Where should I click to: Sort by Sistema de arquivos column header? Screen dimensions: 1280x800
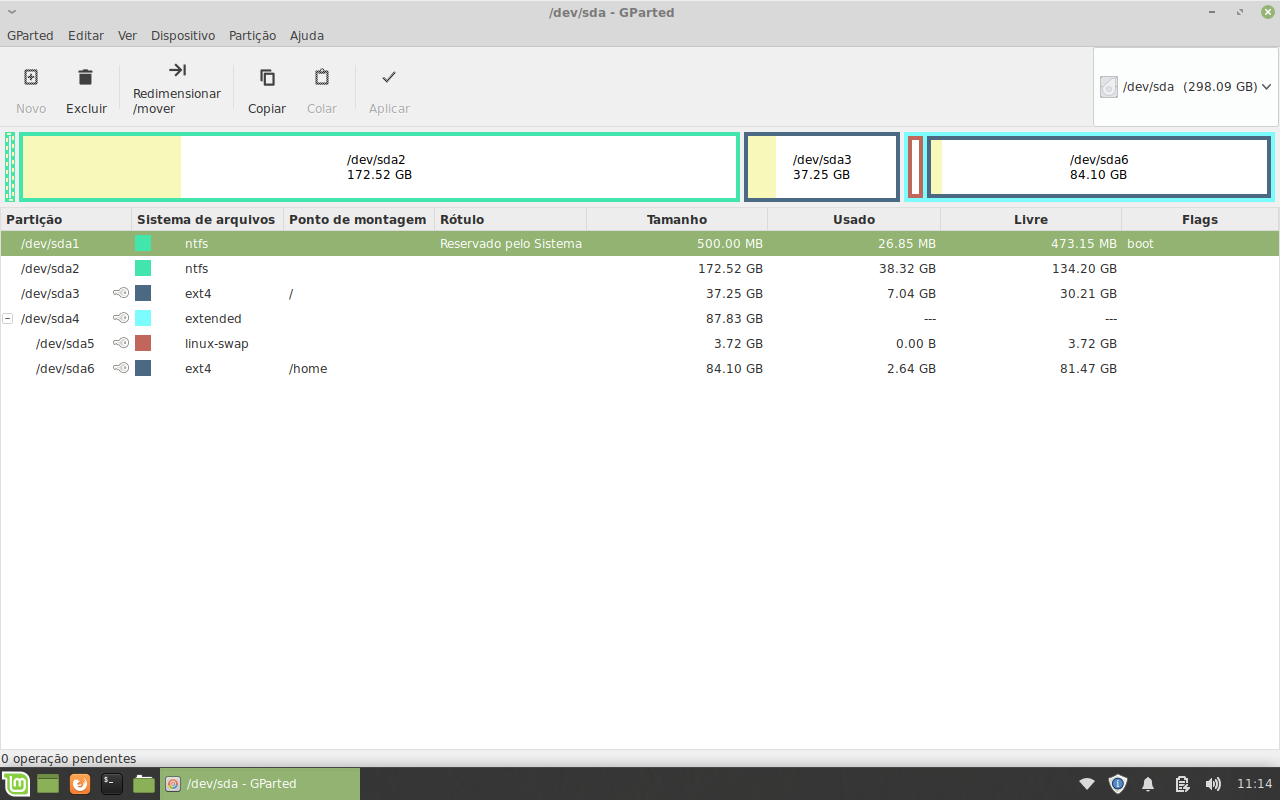[x=207, y=219]
